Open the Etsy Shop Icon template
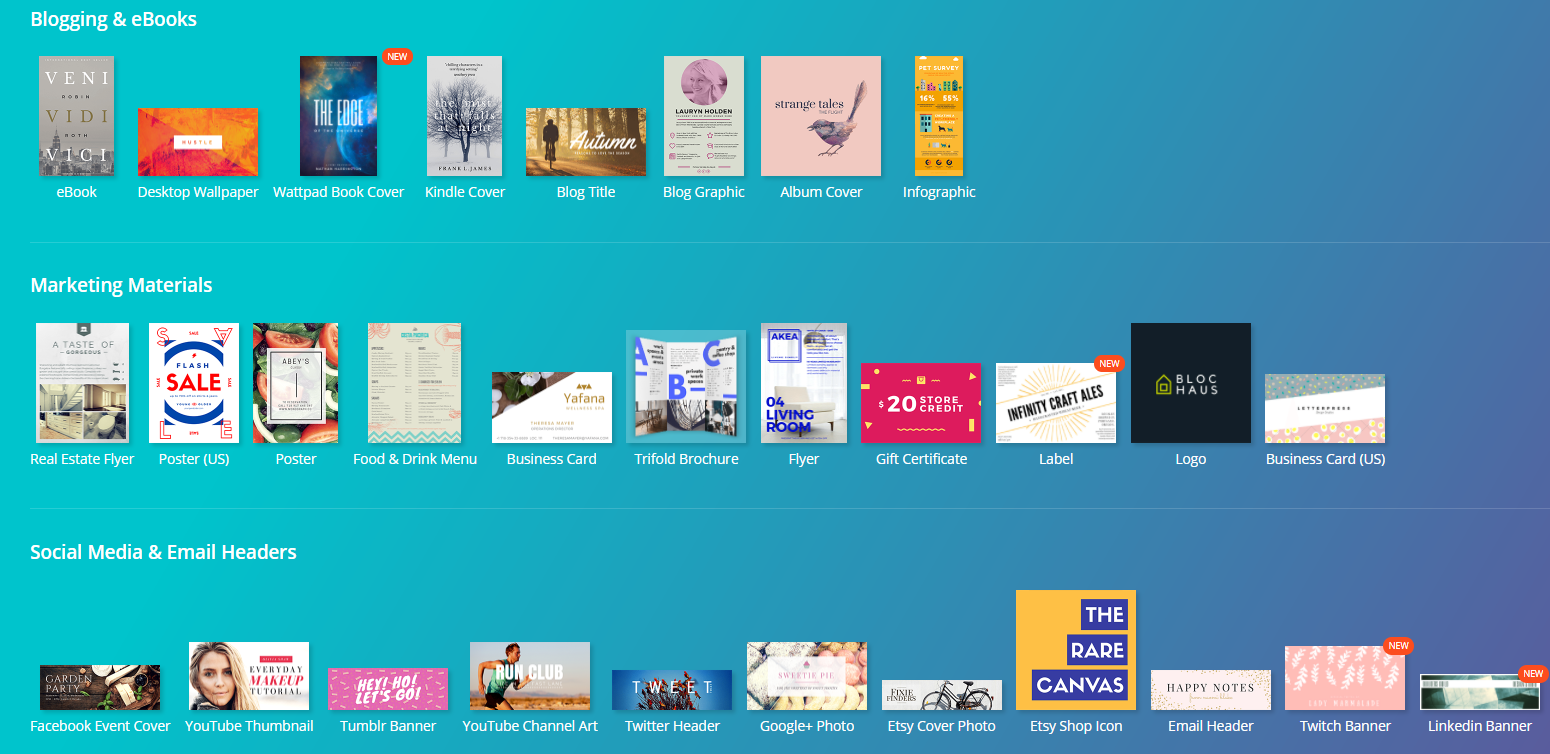 point(1075,649)
